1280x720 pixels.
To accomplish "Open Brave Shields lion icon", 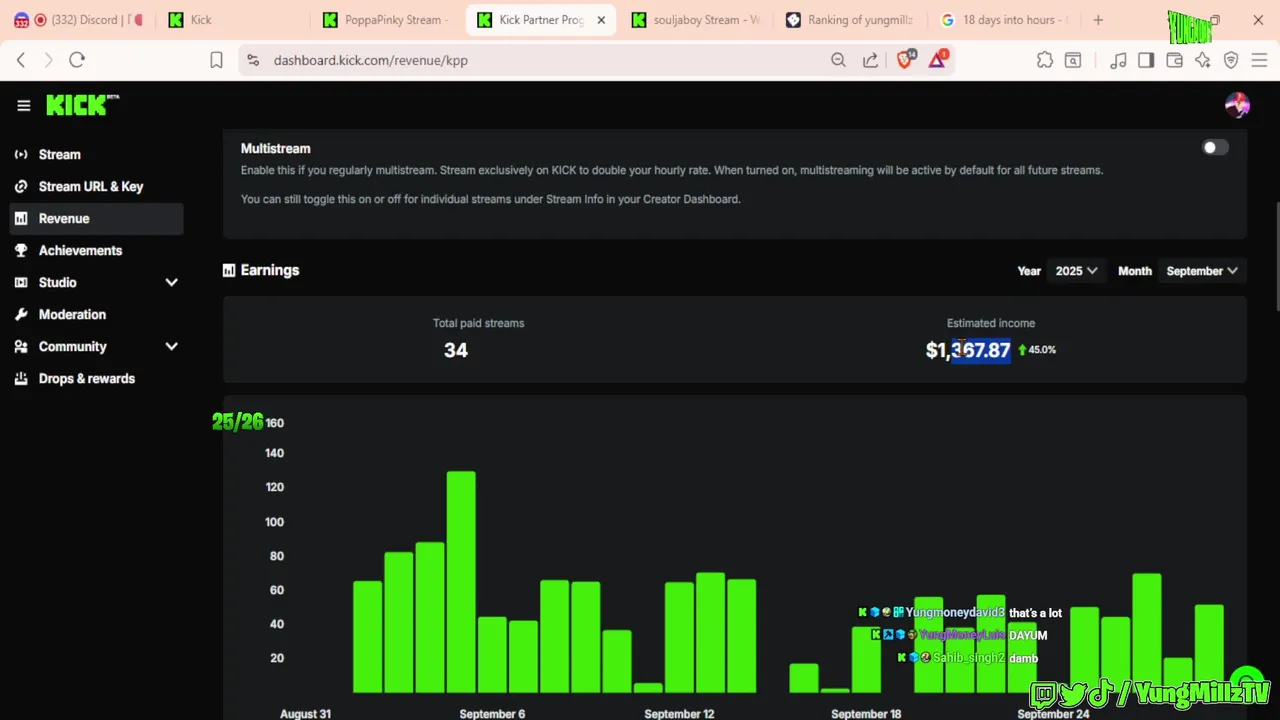I will click(905, 59).
